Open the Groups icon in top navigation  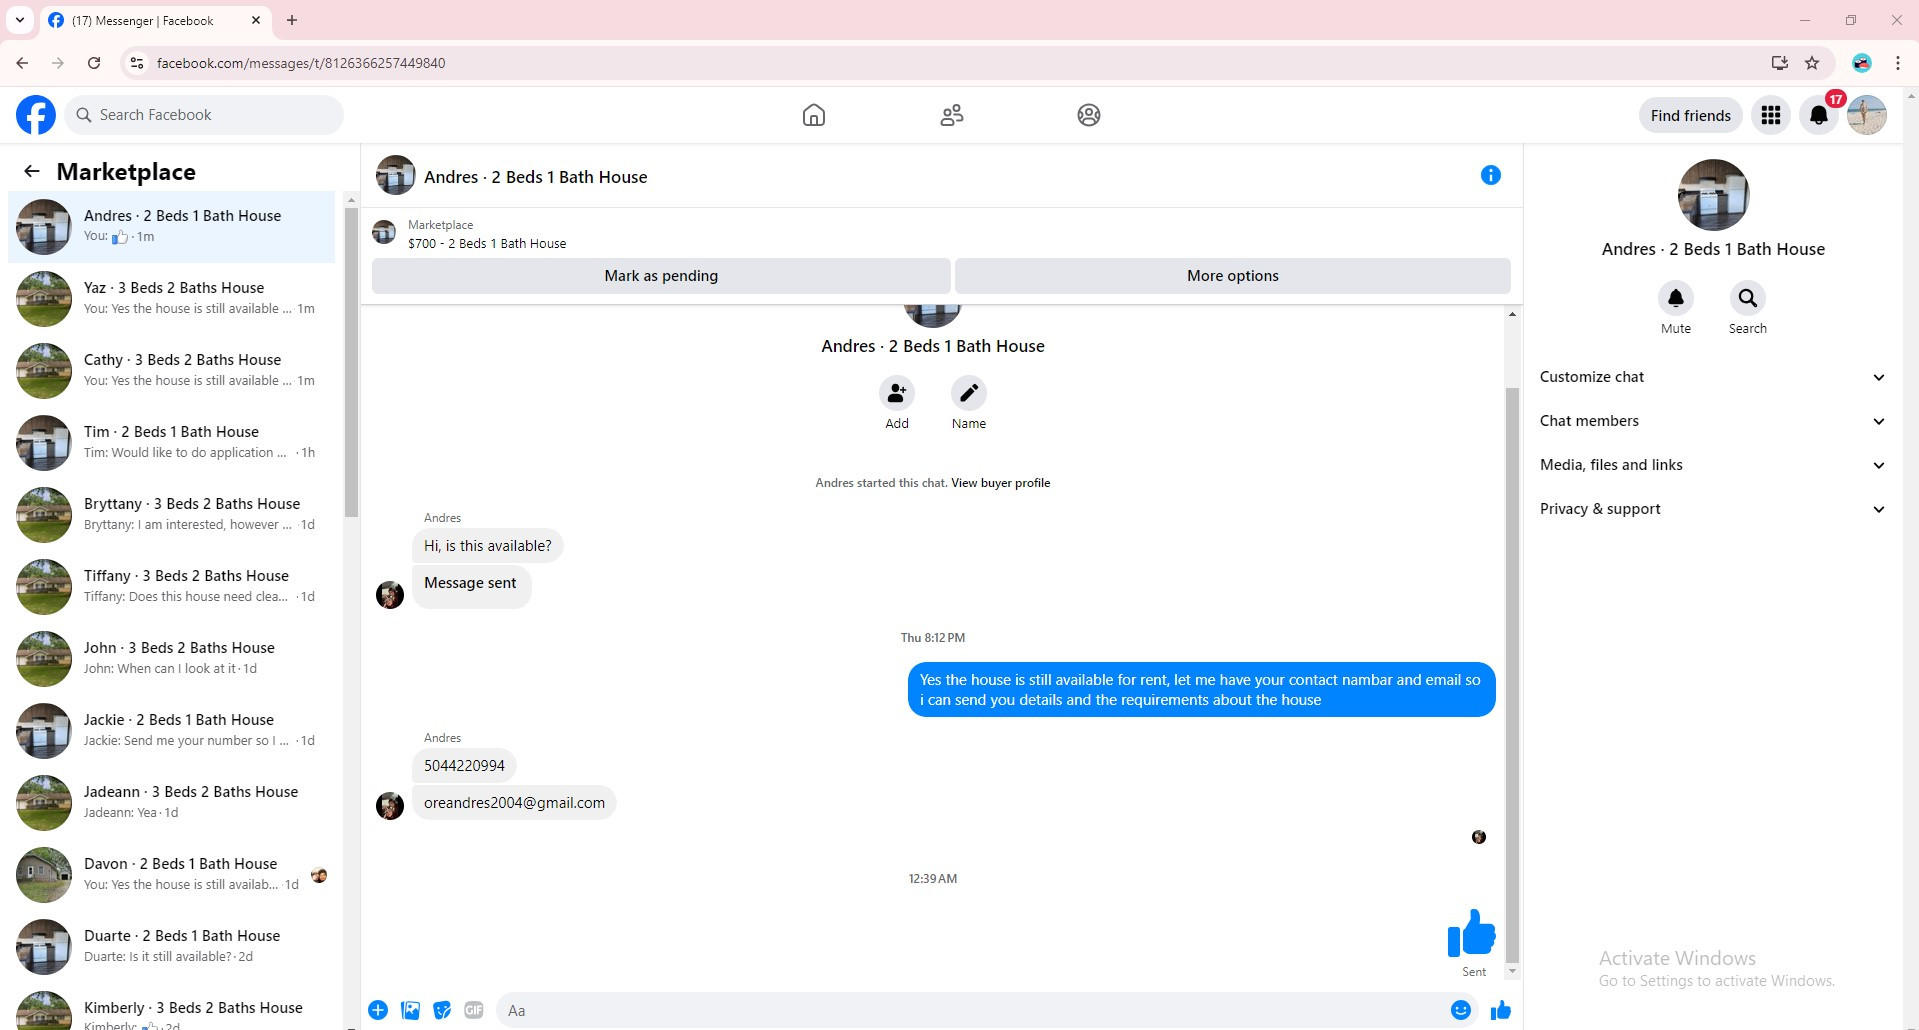(x=1089, y=115)
